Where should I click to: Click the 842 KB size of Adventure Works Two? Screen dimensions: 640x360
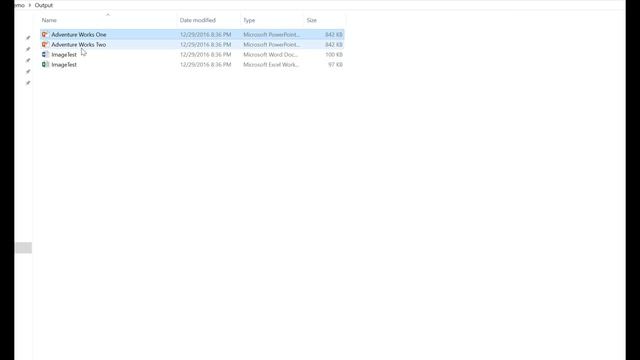334,44
